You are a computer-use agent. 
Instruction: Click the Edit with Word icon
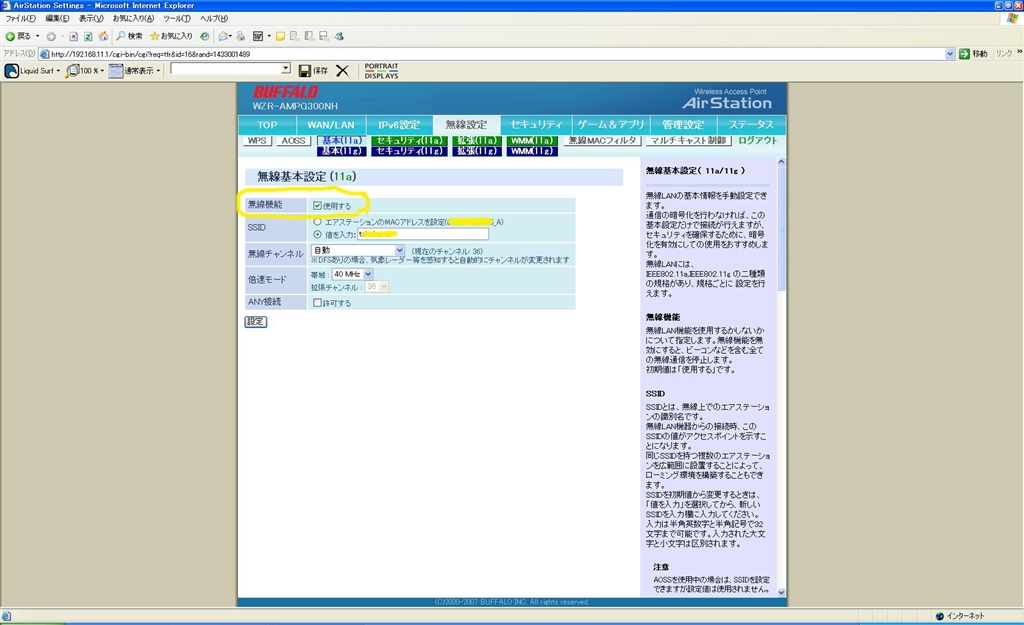[x=258, y=37]
